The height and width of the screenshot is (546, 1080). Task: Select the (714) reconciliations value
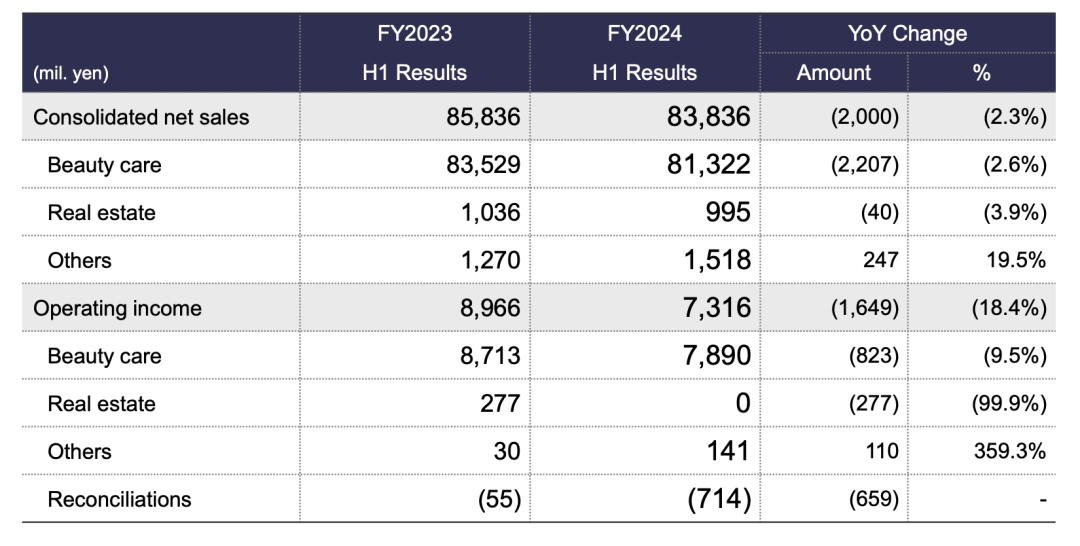[x=718, y=498]
